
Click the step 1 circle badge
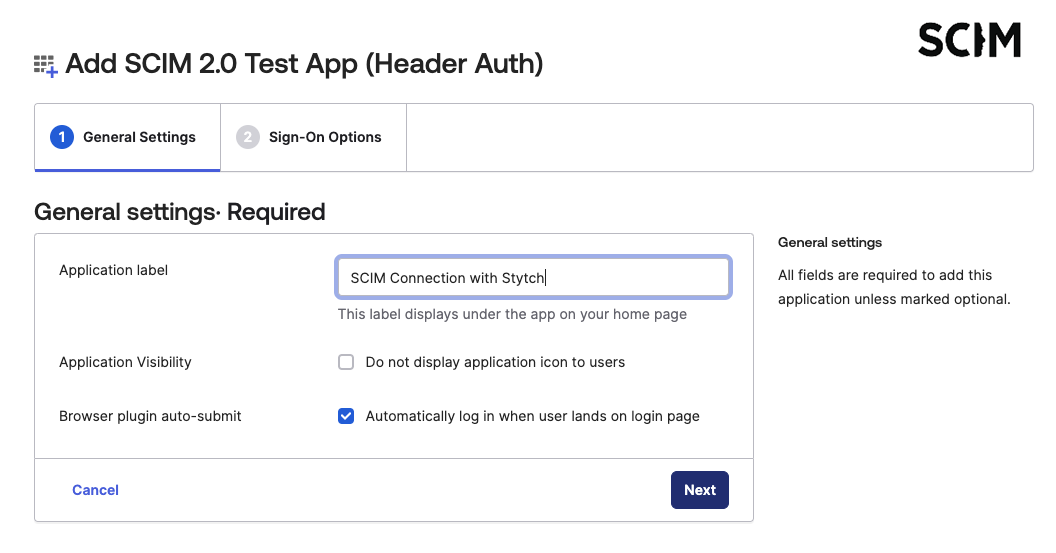click(x=62, y=137)
